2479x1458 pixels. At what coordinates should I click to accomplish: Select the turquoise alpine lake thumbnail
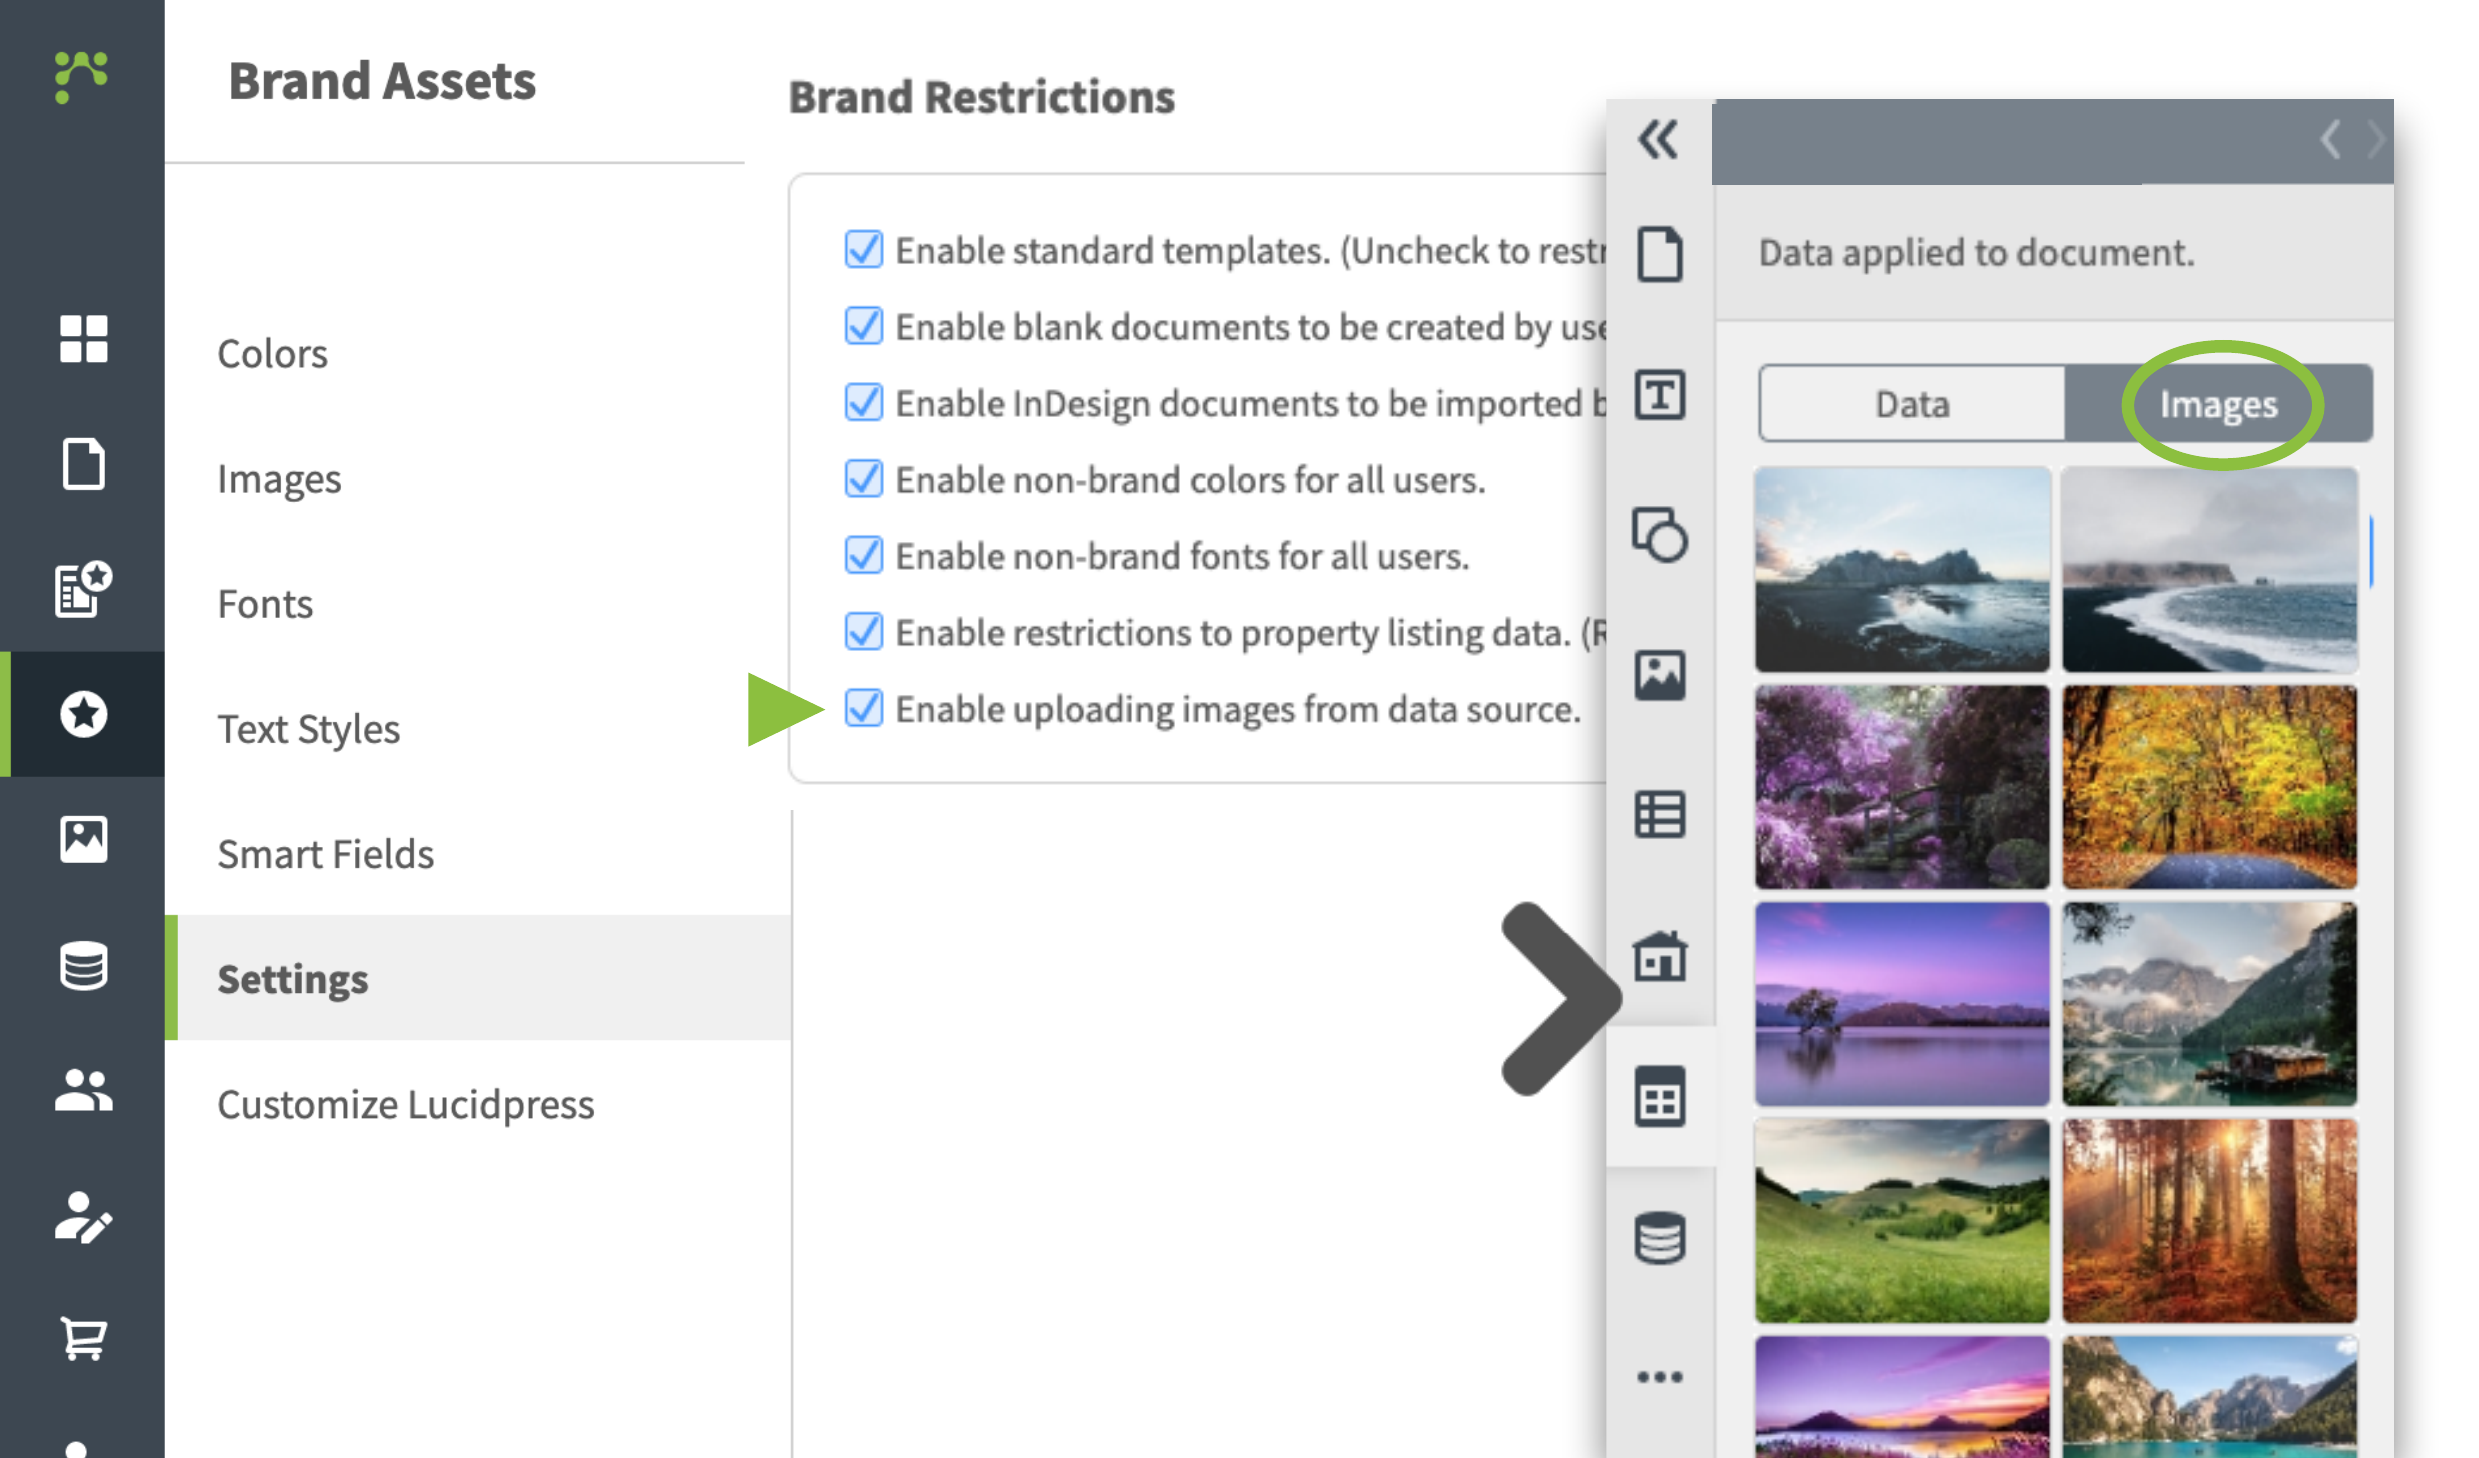2210,1397
